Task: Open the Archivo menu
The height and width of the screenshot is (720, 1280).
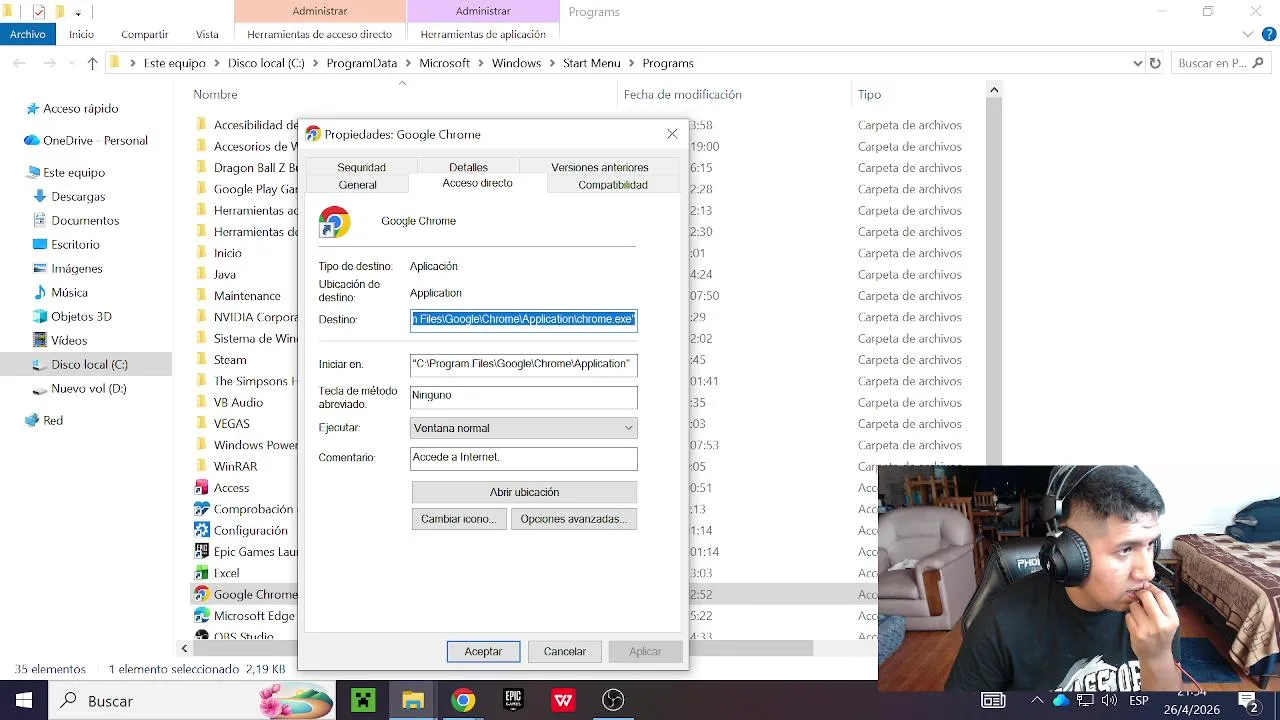Action: pos(28,34)
